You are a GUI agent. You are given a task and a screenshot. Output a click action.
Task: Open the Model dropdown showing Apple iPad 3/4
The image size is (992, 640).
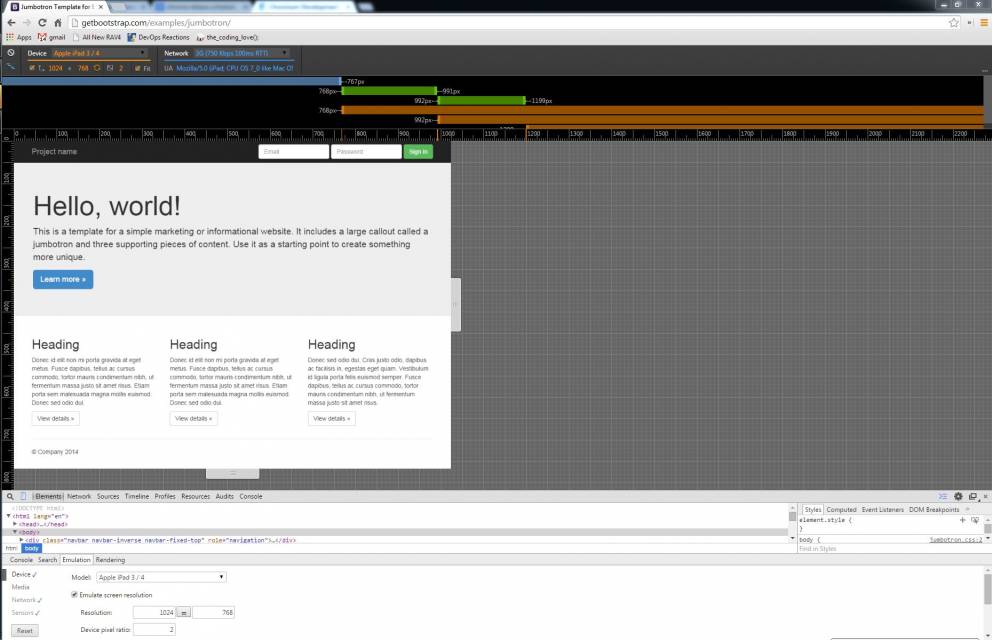click(x=160, y=576)
